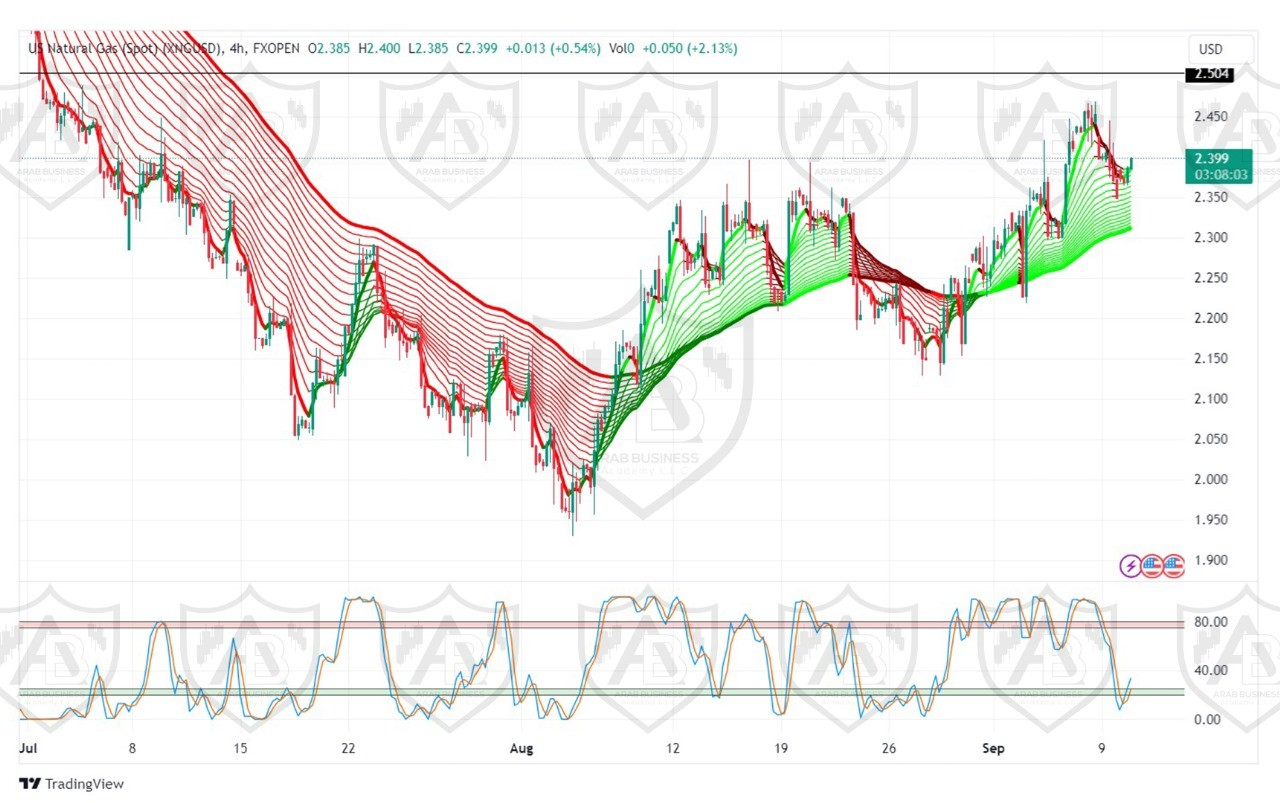Screen dimensions: 1280x803
Task: Click the FXOPEN exchange label
Action: pyautogui.click(x=276, y=48)
